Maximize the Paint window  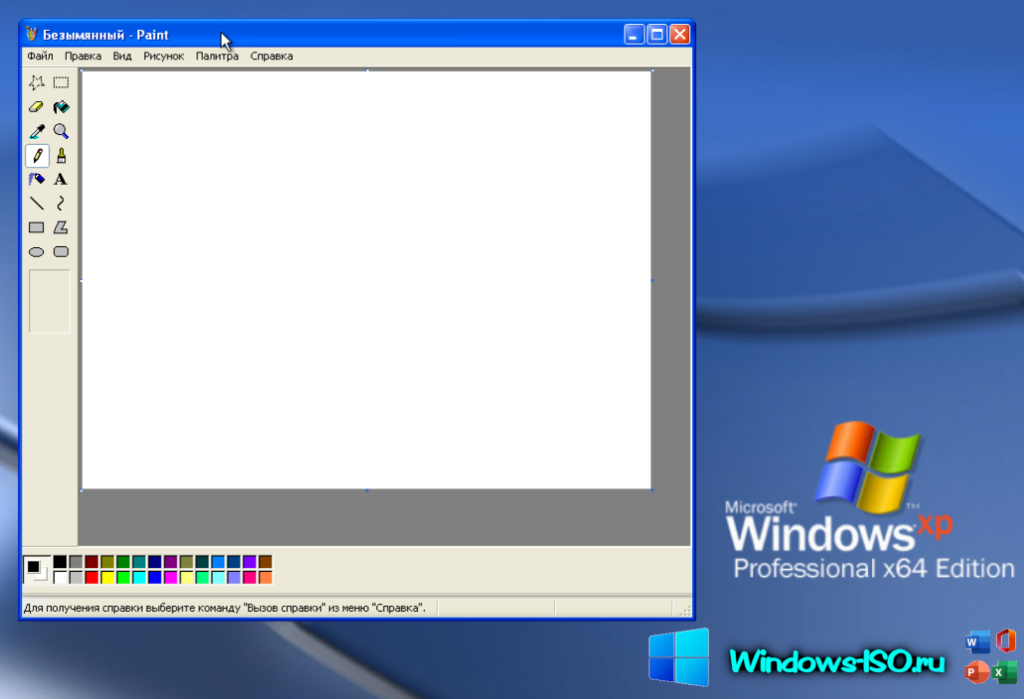point(657,34)
